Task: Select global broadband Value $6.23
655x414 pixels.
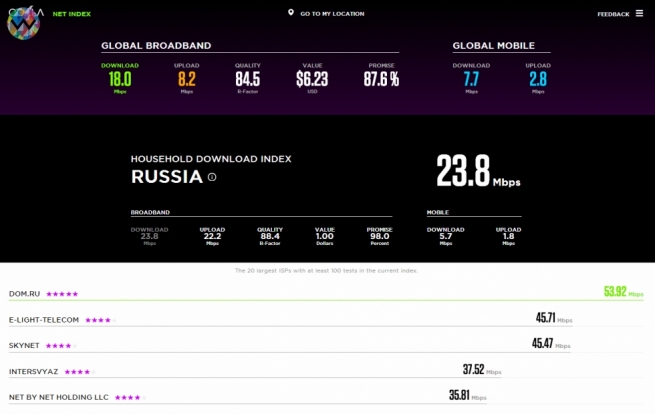Action: 312,78
